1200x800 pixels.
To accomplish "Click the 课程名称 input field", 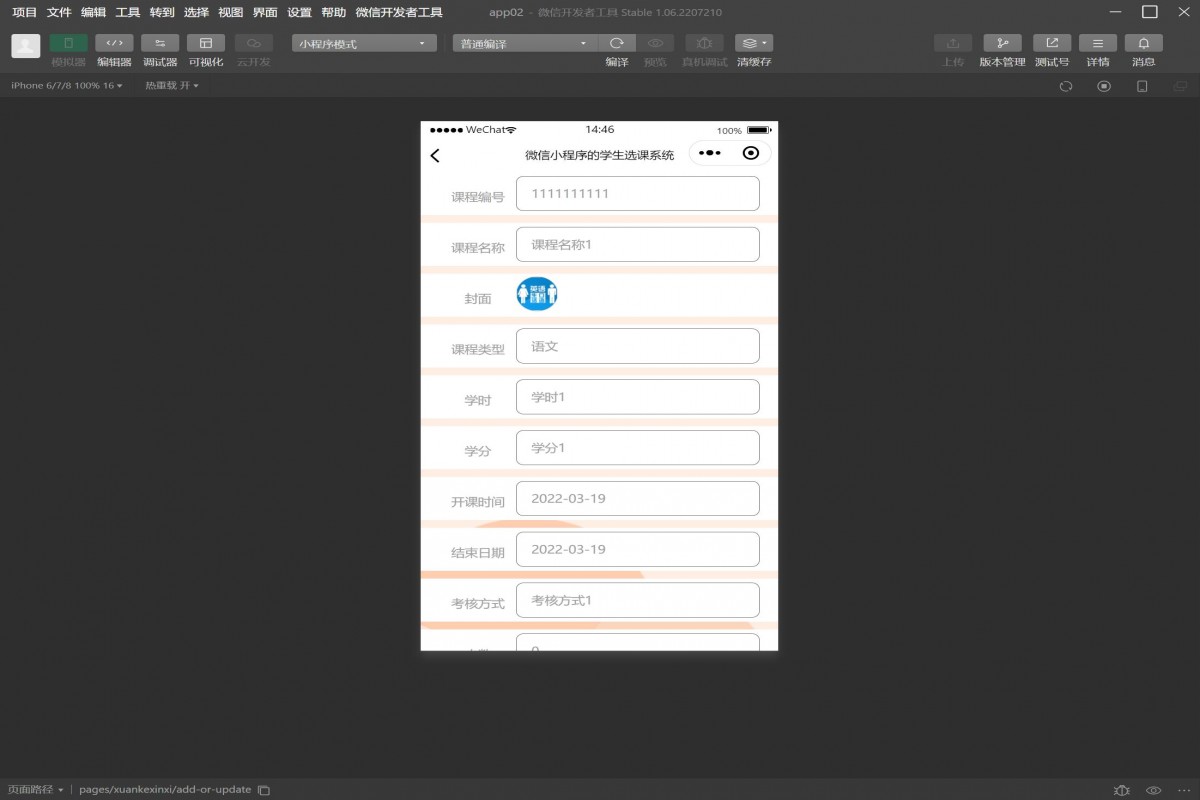I will (x=637, y=245).
